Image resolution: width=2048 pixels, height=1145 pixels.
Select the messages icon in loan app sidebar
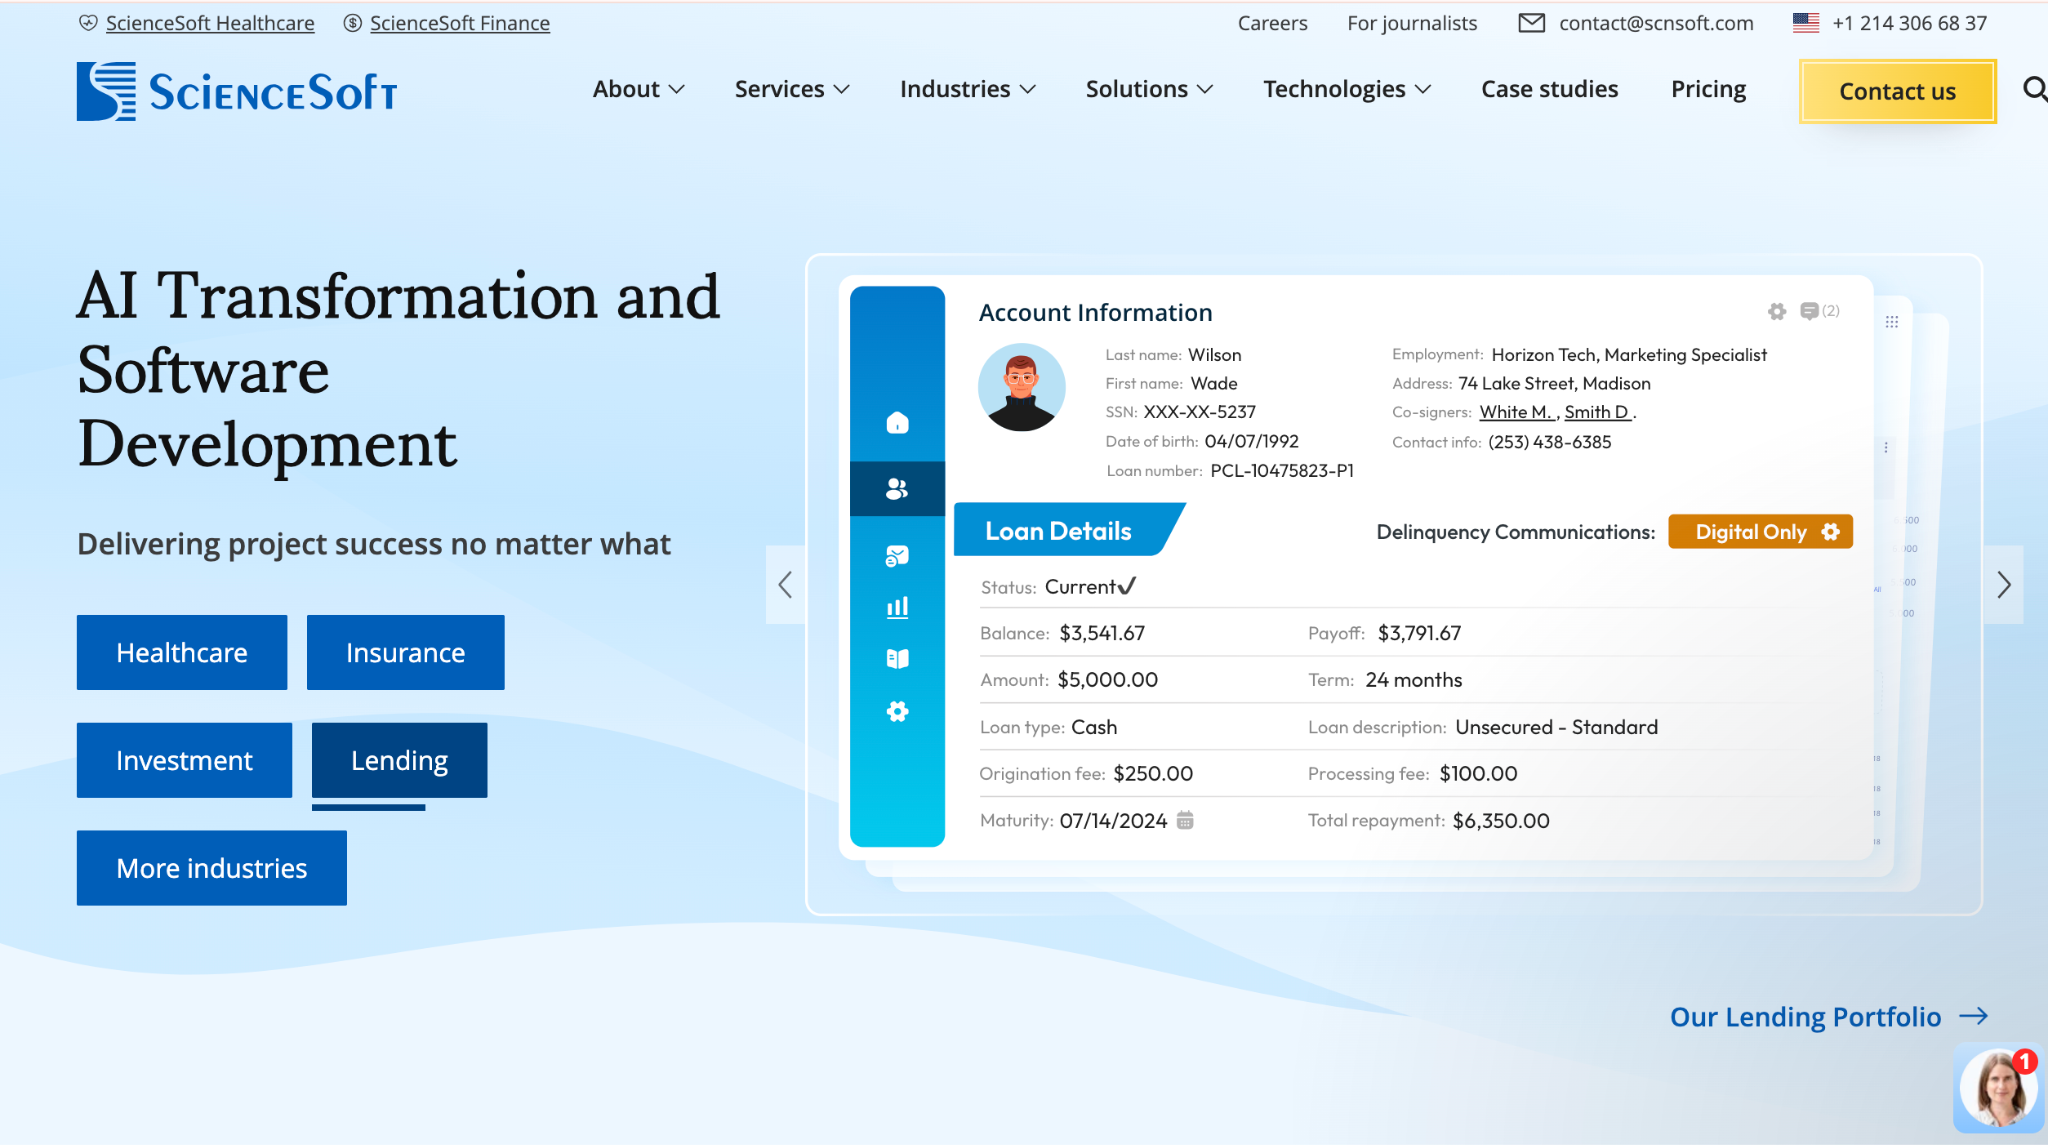pos(898,556)
